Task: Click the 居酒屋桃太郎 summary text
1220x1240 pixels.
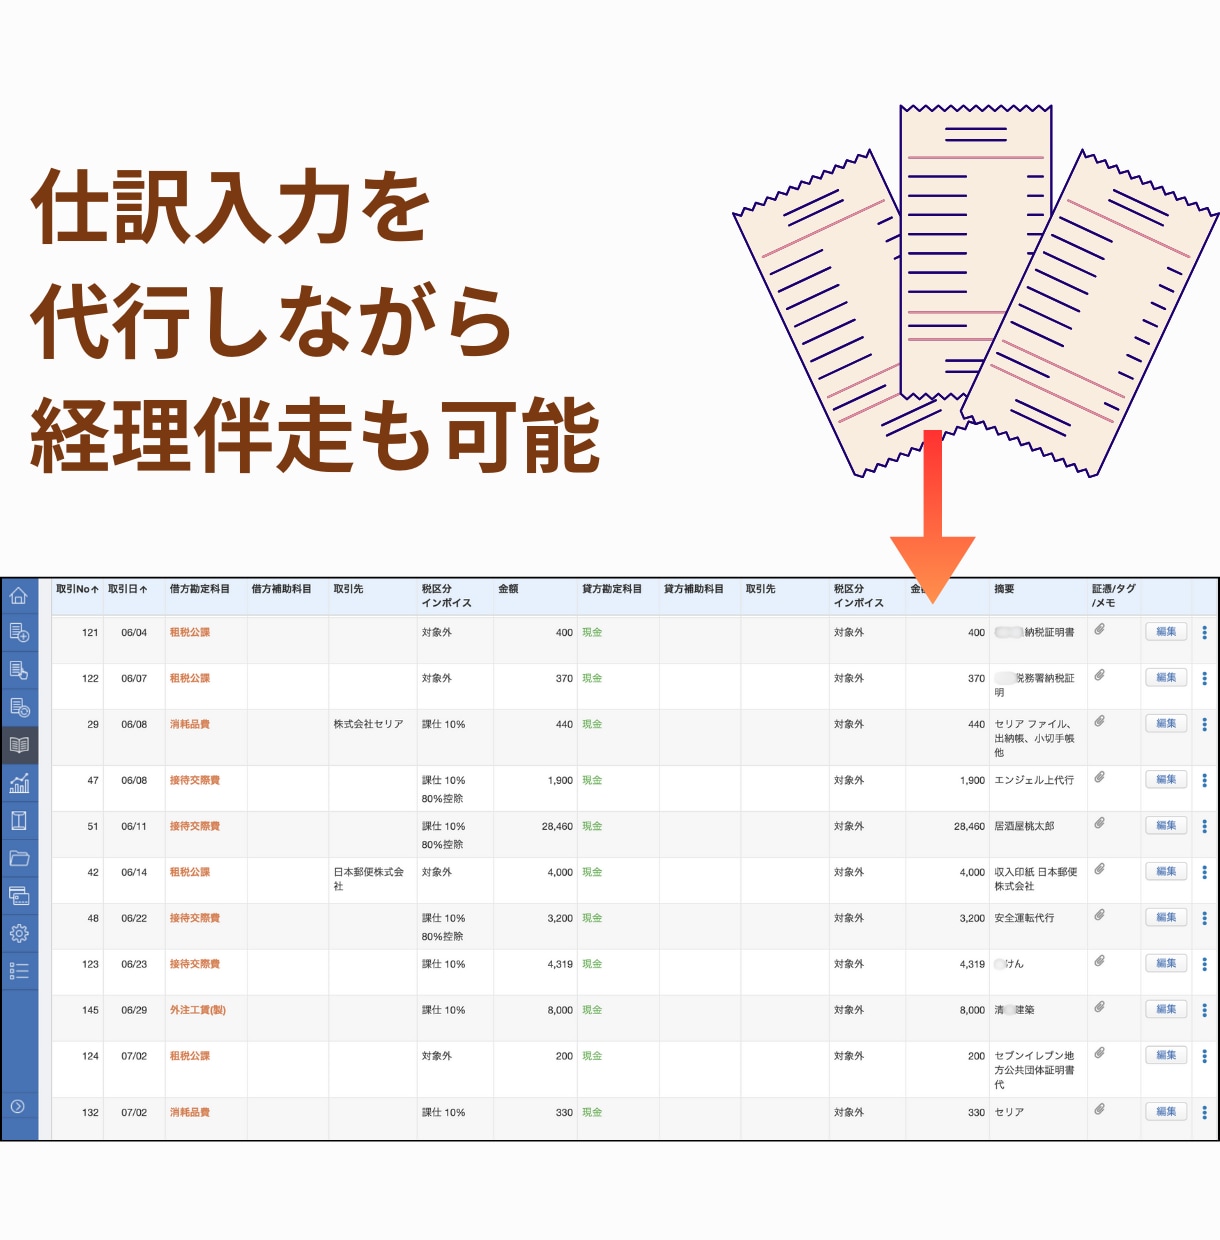Action: pyautogui.click(x=1024, y=827)
